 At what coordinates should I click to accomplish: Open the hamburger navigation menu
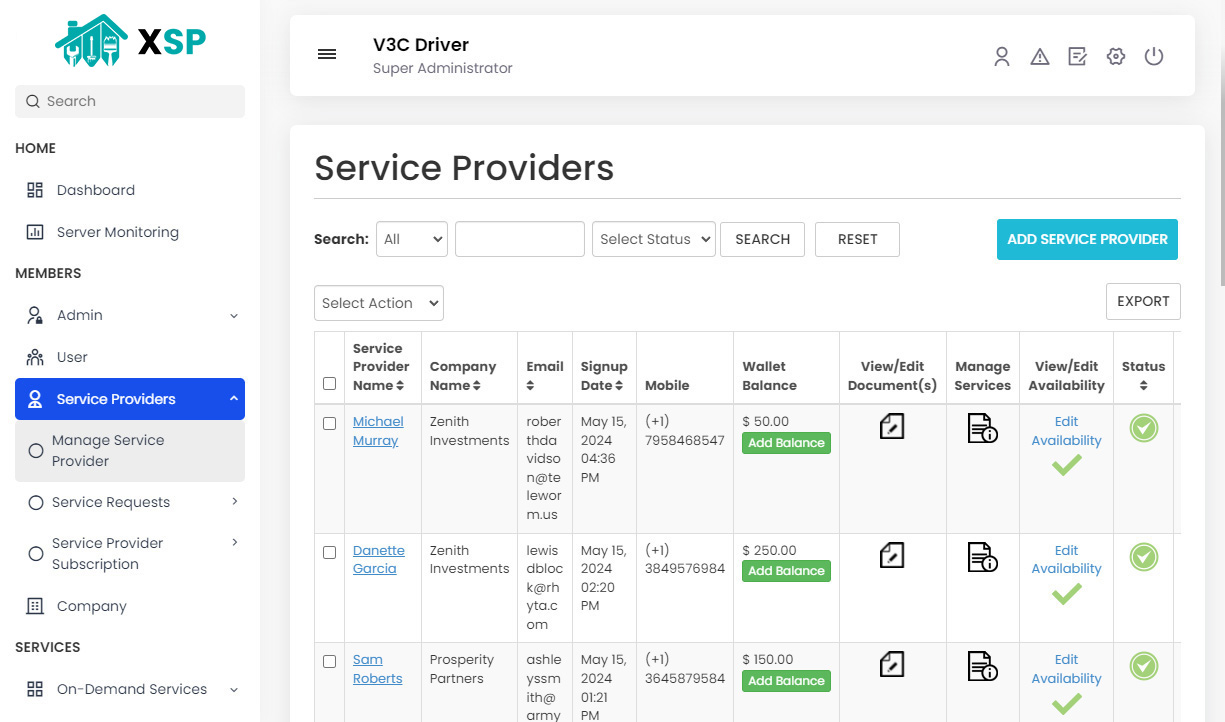(327, 54)
